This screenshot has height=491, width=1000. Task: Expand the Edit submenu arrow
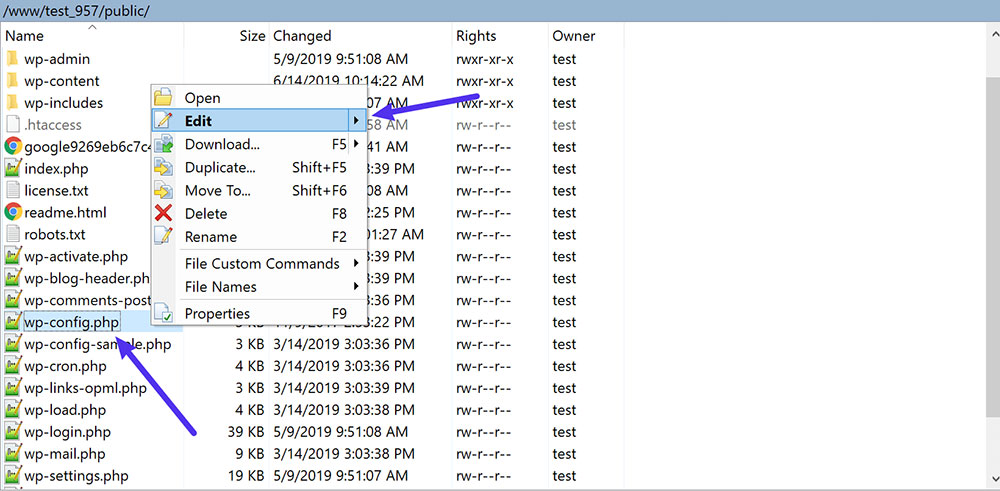(x=355, y=121)
